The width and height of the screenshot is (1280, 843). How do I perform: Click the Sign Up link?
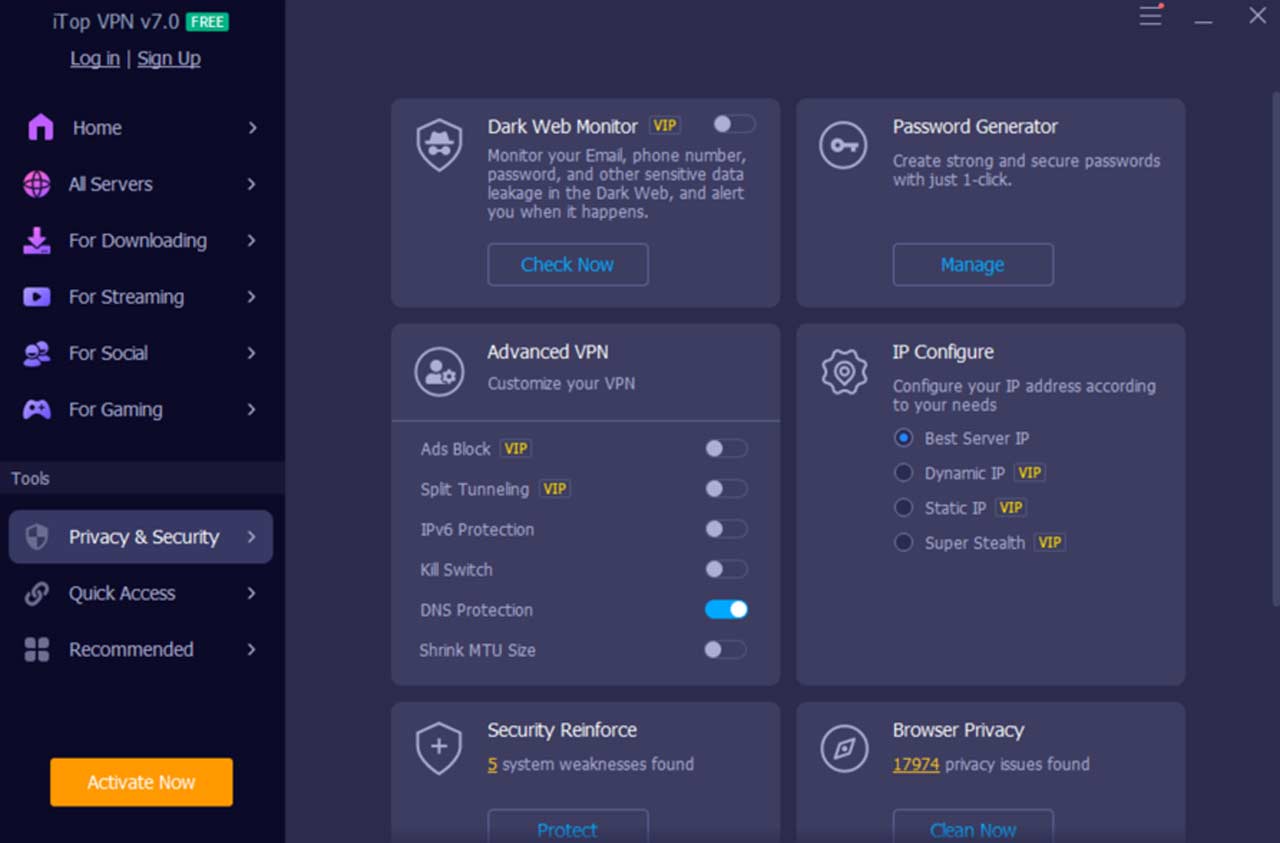coord(168,58)
